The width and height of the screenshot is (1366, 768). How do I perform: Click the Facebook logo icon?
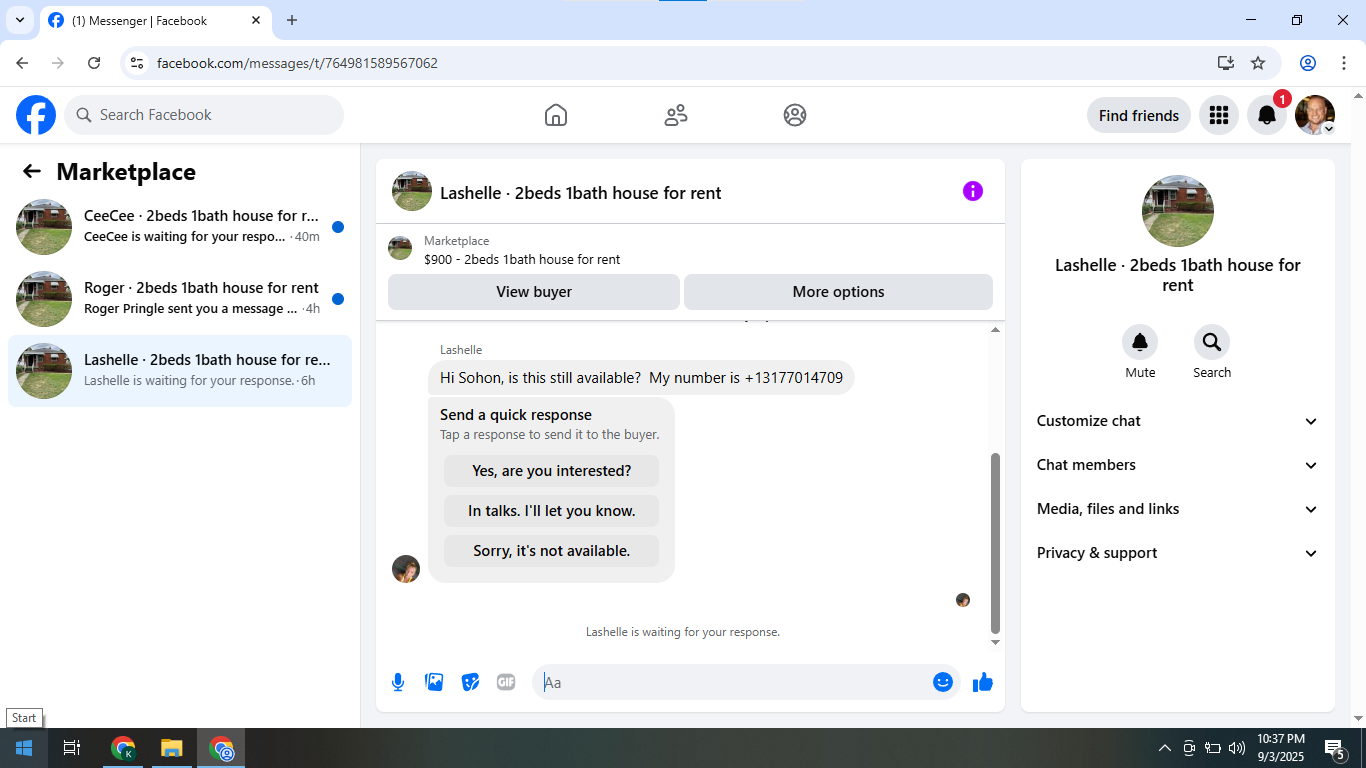36,115
